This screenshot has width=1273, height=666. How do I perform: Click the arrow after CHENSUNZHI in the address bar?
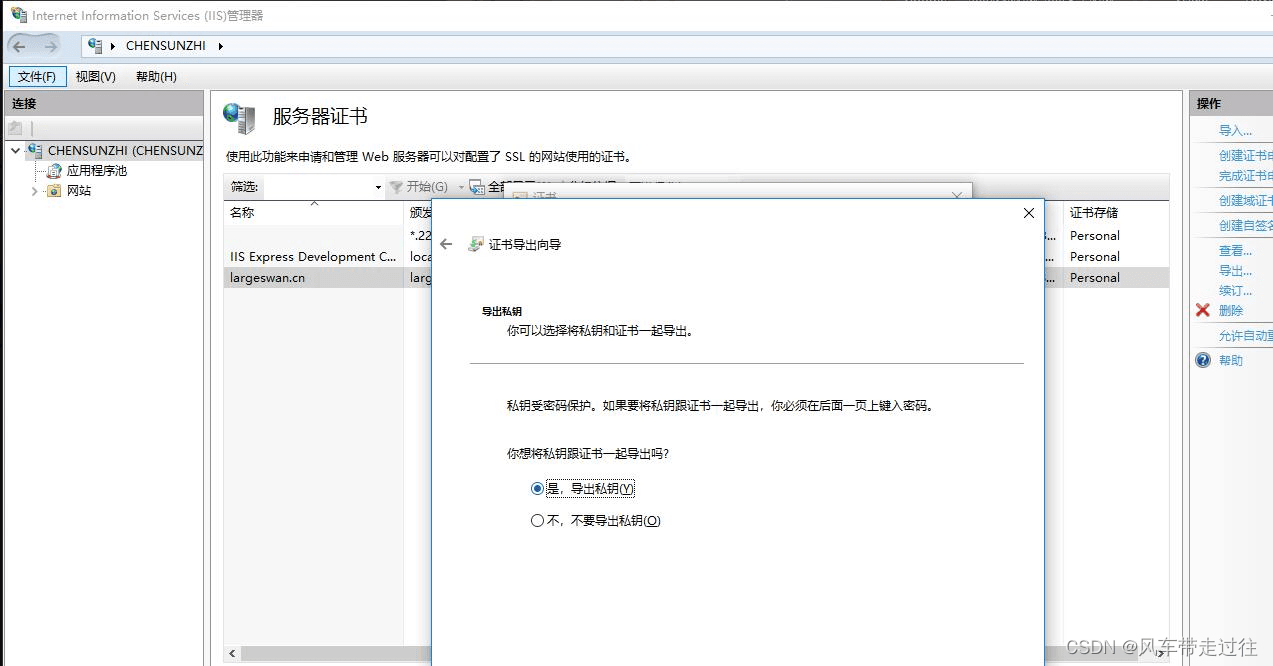pos(220,46)
